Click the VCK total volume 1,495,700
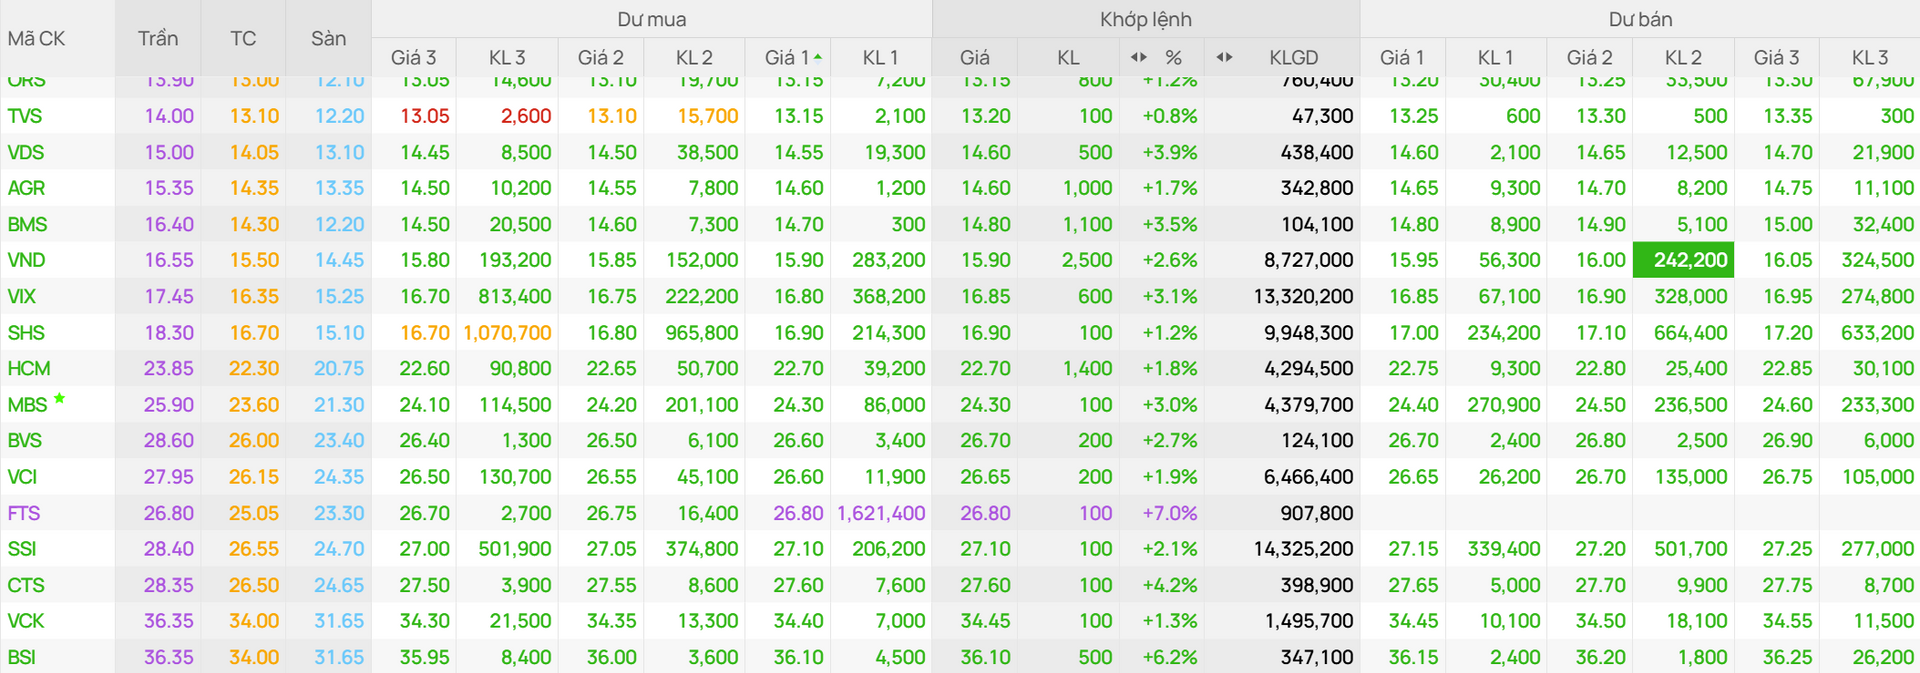Image resolution: width=1920 pixels, height=673 pixels. (1309, 621)
